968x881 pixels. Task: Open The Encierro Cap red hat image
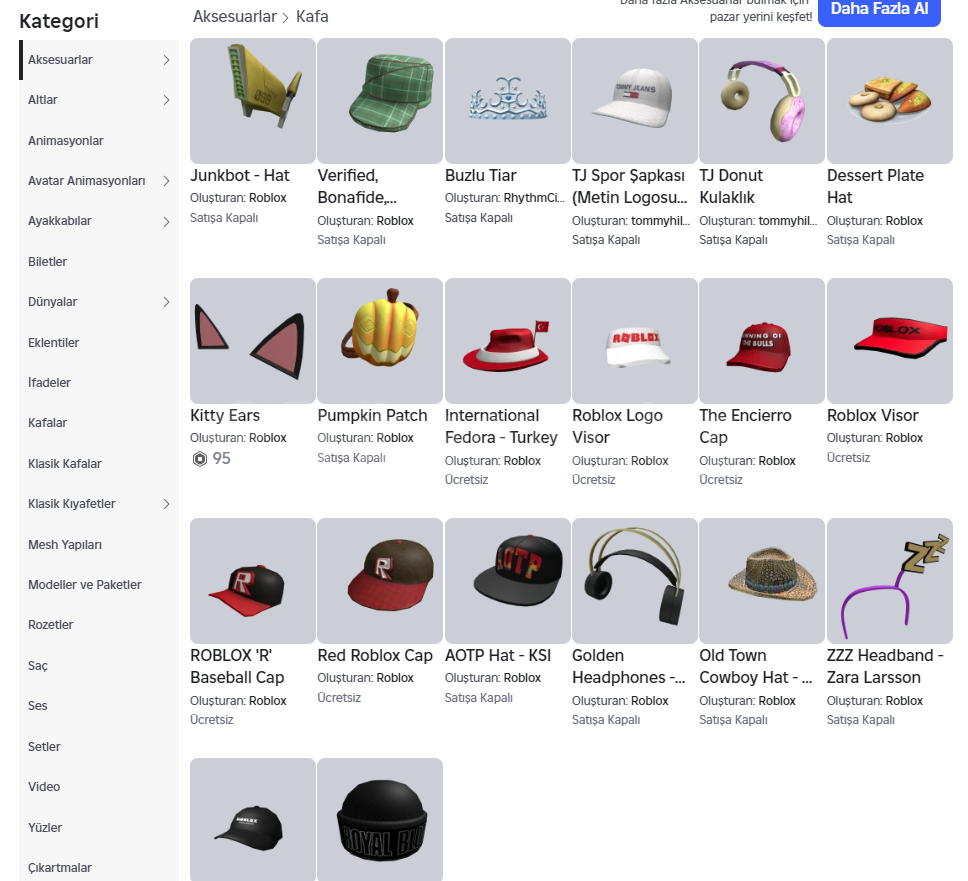coord(762,341)
